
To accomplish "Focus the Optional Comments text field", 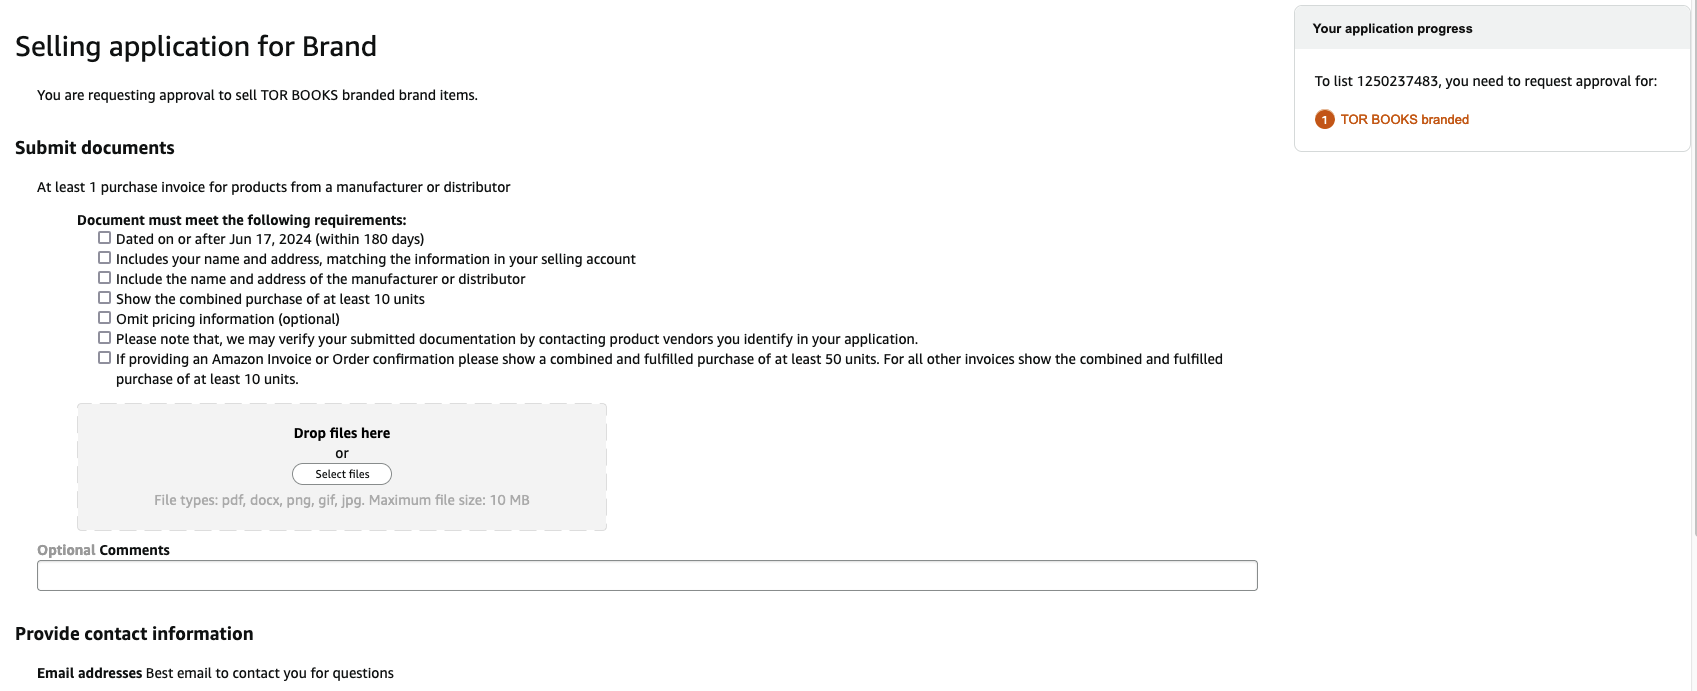I will pyautogui.click(x=647, y=576).
